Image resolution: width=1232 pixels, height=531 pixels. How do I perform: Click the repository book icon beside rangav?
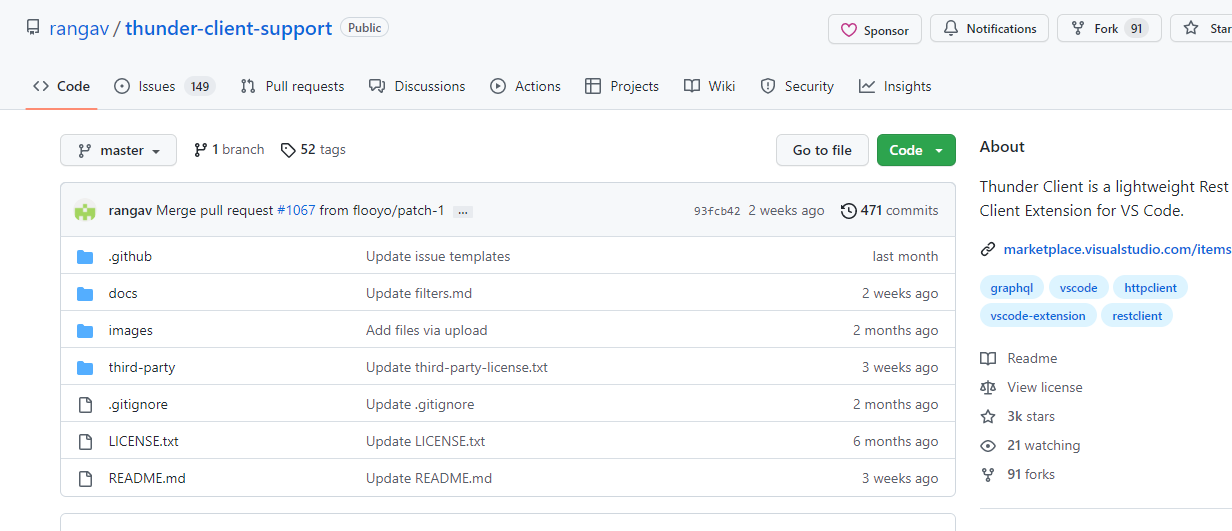coord(34,28)
